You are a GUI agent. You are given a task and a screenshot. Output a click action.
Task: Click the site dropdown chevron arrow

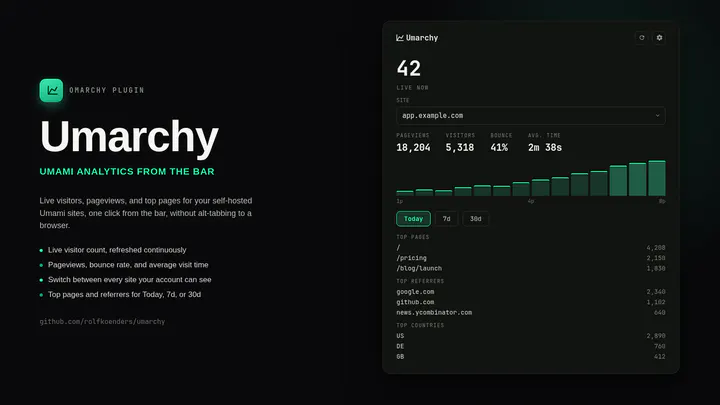coord(657,116)
